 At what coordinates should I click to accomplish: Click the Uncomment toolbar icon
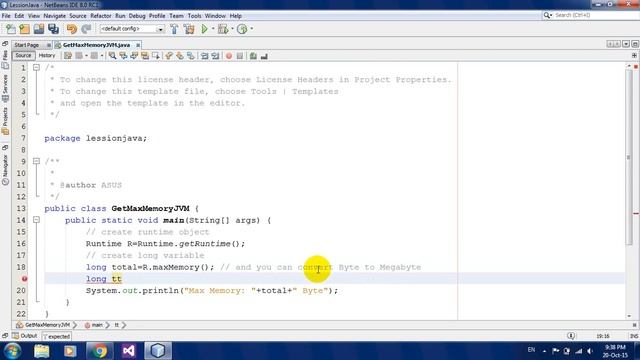click(x=264, y=56)
